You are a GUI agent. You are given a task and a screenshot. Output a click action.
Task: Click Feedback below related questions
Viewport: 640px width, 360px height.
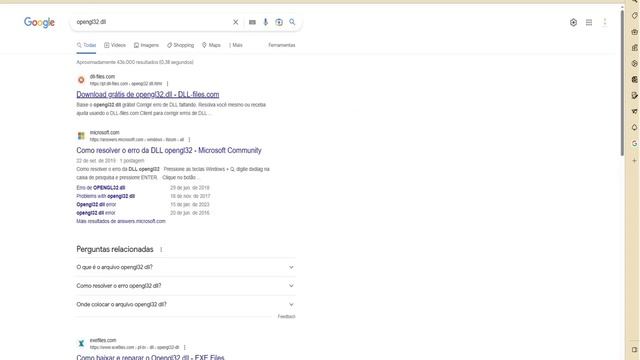(x=287, y=317)
